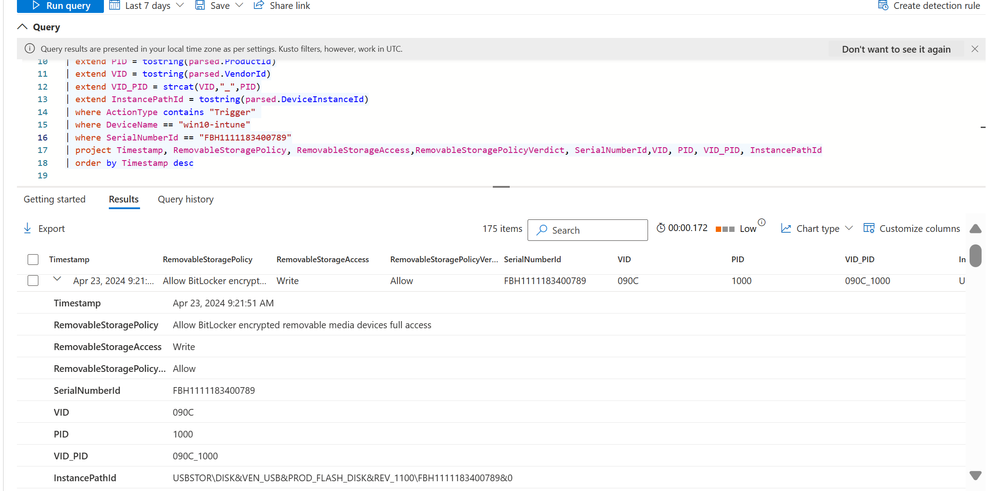Click the 090C_1000 cell in the row
Image resolution: width=999 pixels, height=491 pixels.
868,281
